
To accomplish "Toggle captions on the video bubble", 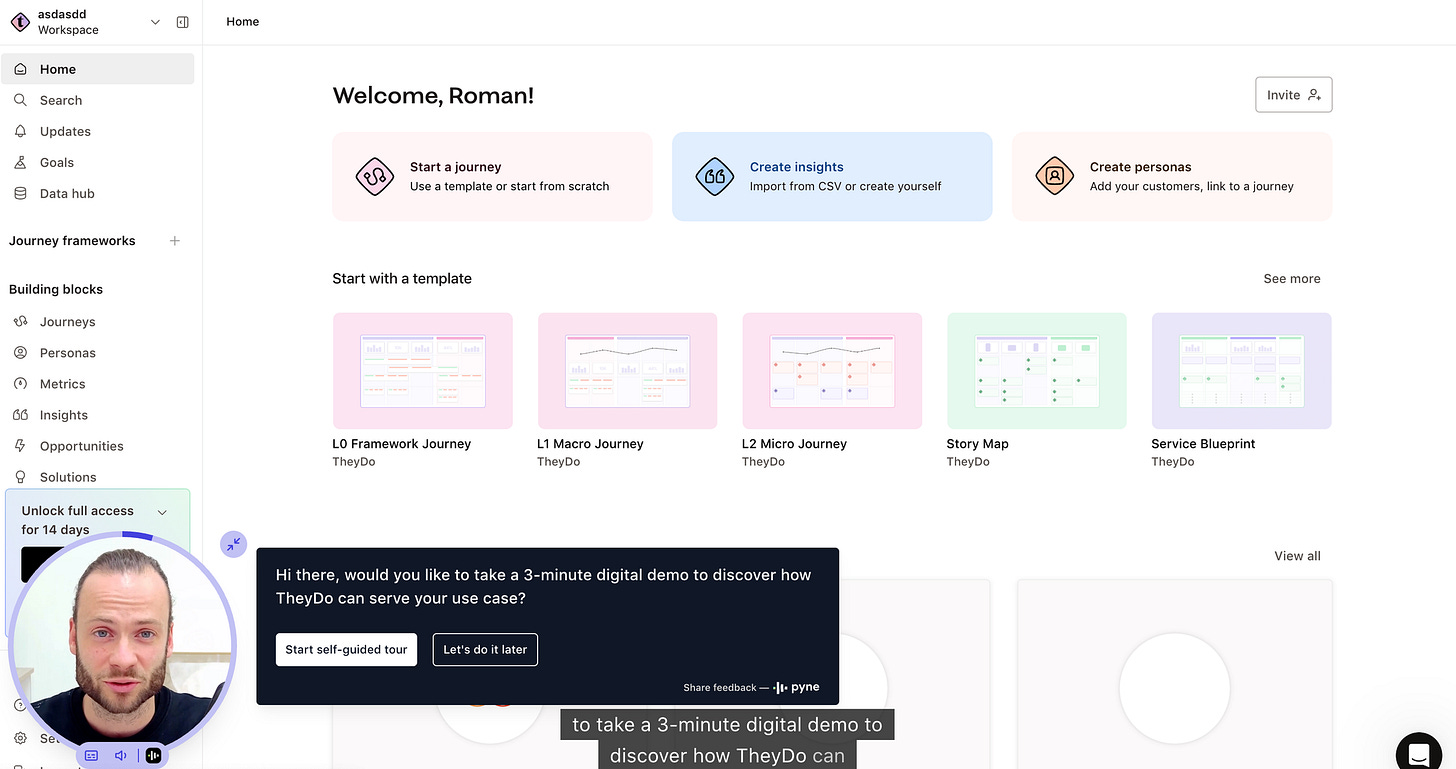I will 91,756.
